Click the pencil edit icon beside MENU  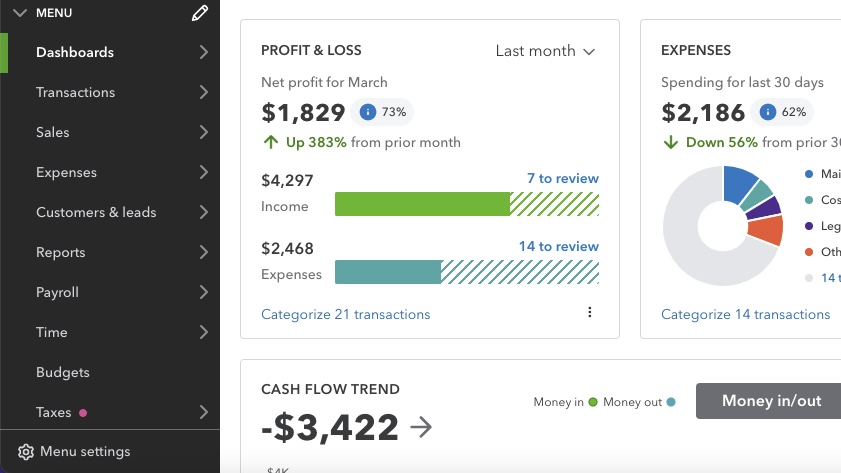tap(200, 13)
